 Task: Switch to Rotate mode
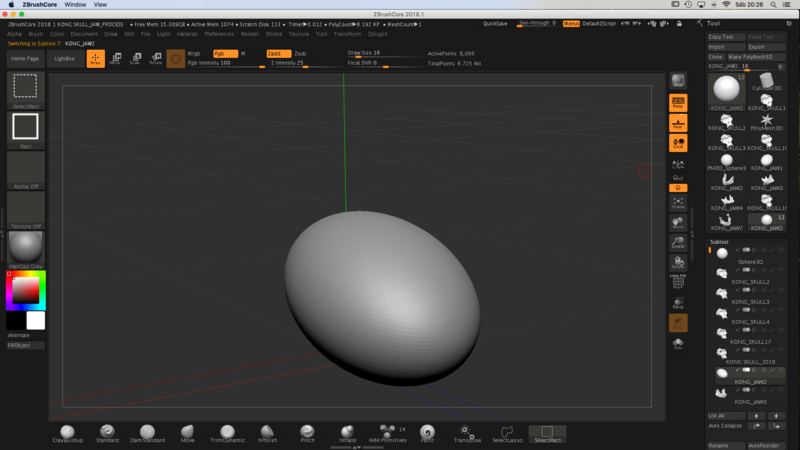click(x=155, y=59)
